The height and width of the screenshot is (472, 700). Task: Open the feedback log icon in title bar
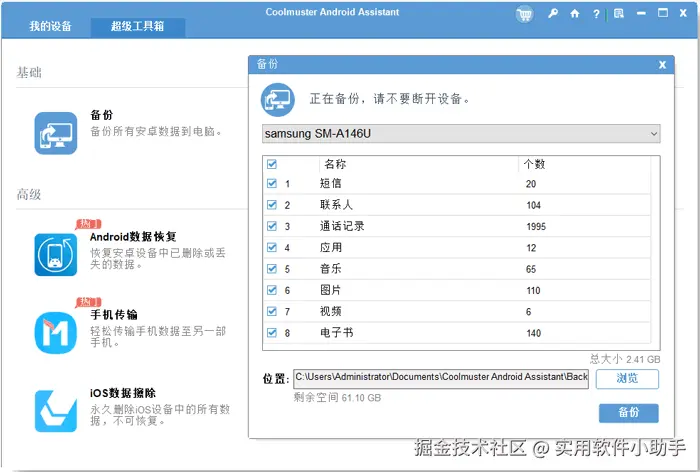click(619, 13)
